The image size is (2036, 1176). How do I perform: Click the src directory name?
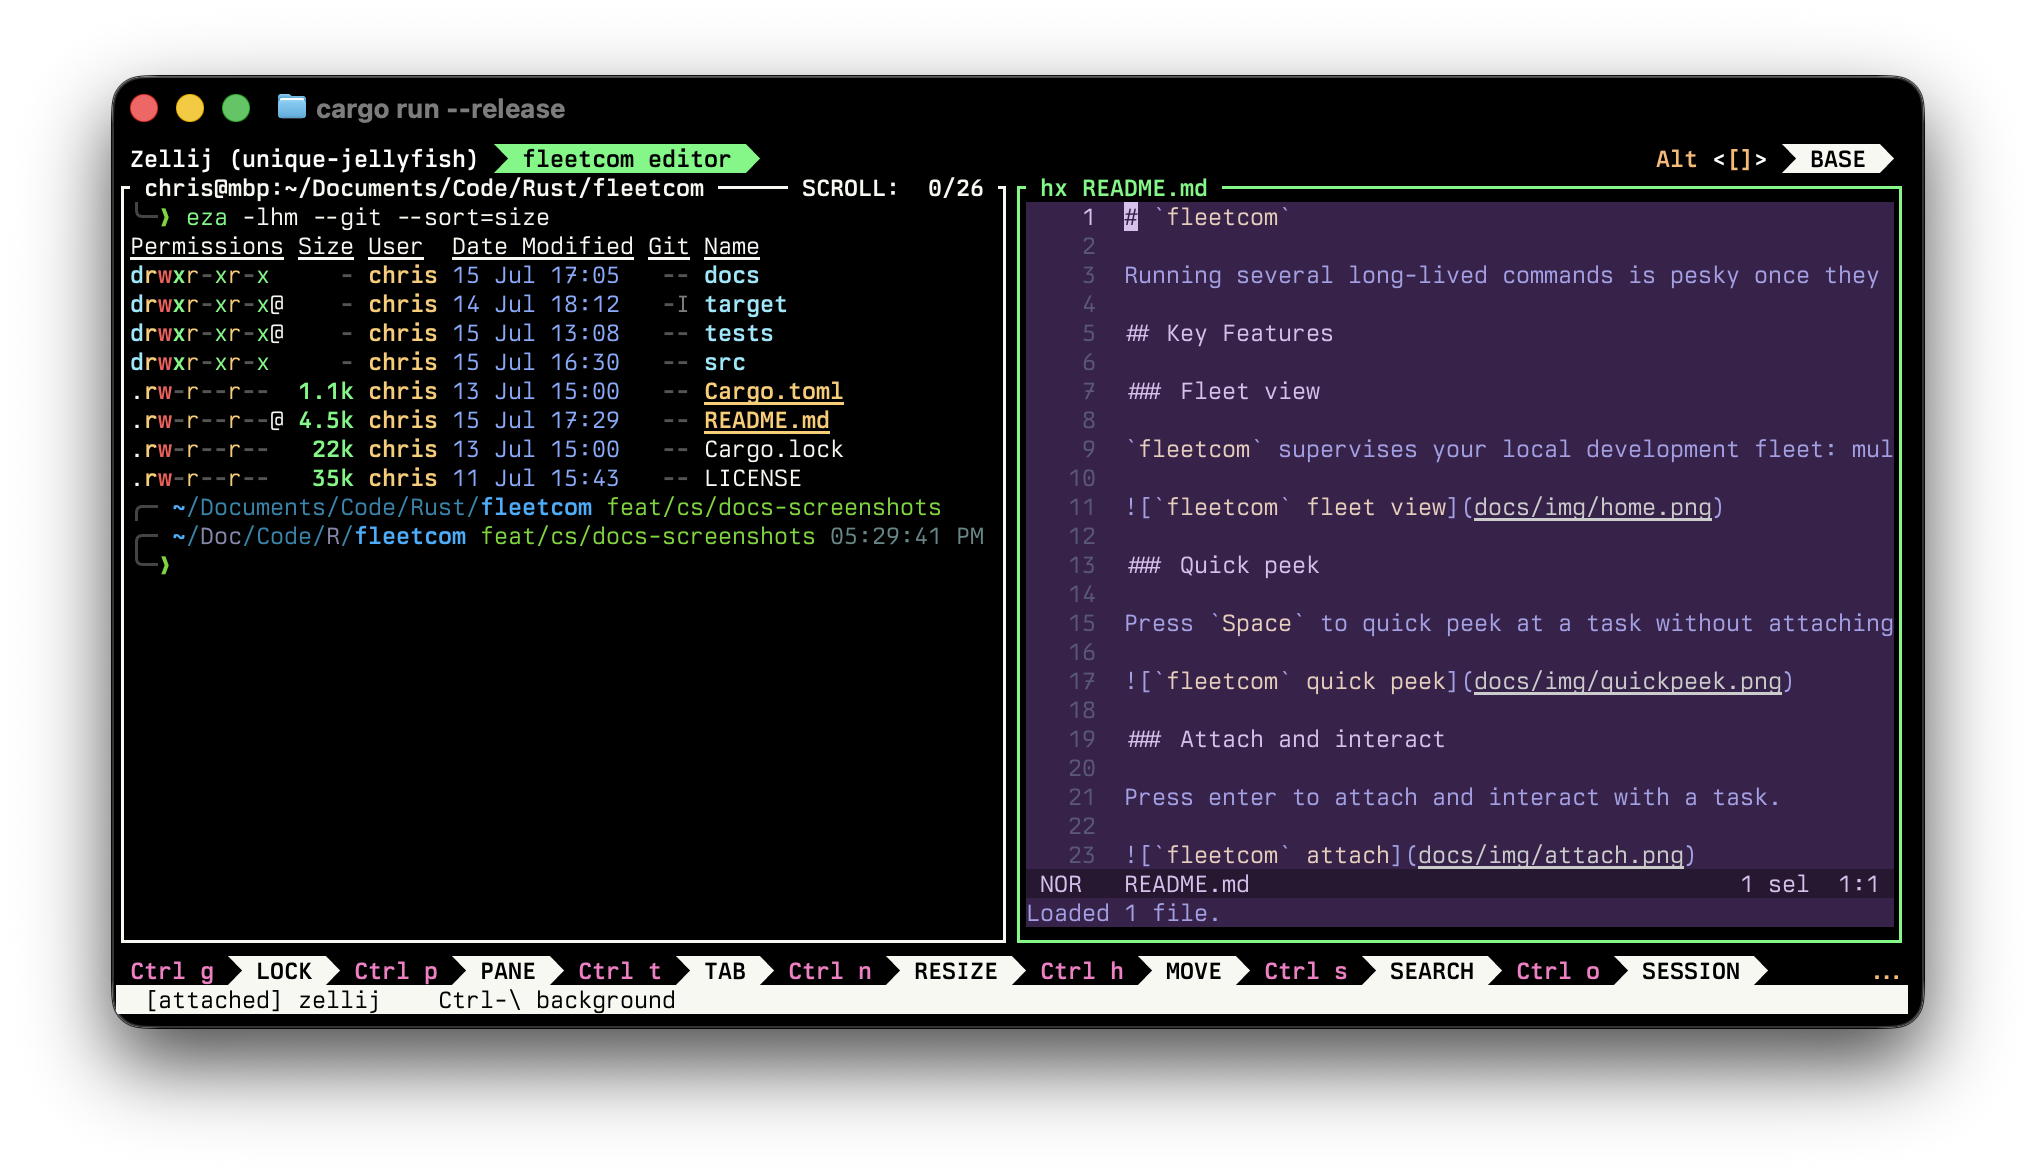coord(724,362)
